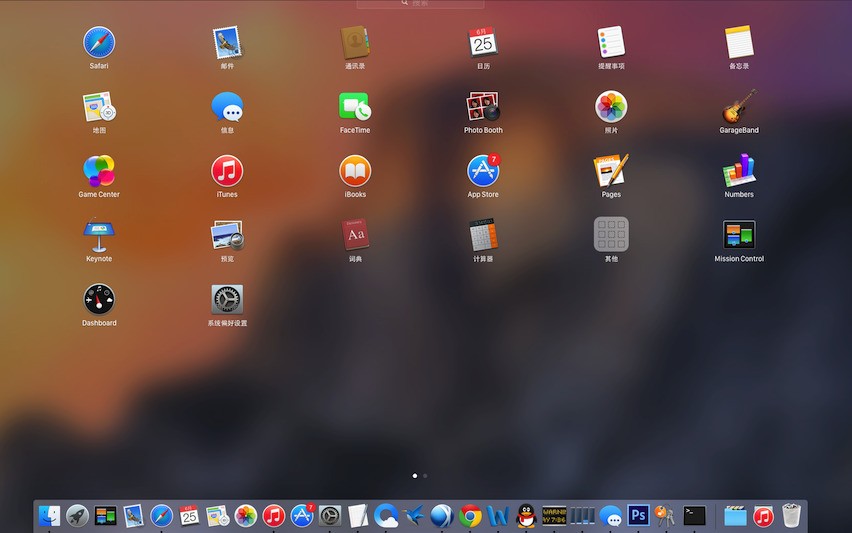Launch Photoshop from the Dock
Screen dimensions: 852x533
638,515
